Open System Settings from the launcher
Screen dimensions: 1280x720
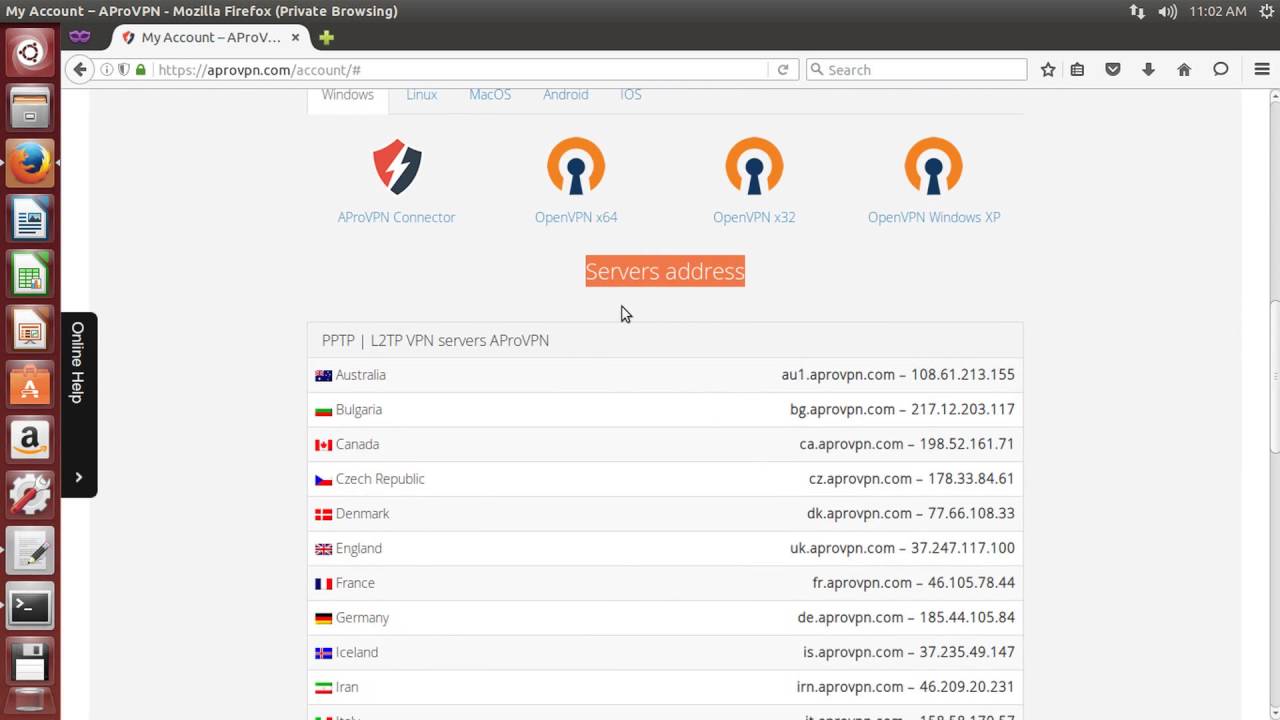pyautogui.click(x=30, y=495)
